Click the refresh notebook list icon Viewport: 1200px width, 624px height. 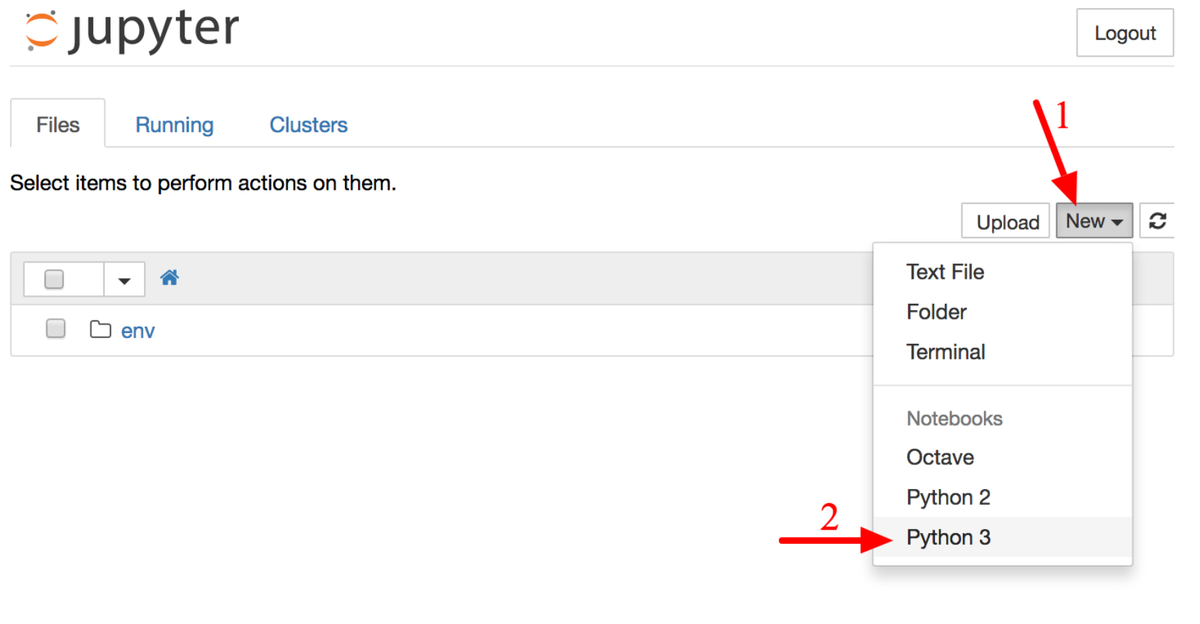(1158, 221)
